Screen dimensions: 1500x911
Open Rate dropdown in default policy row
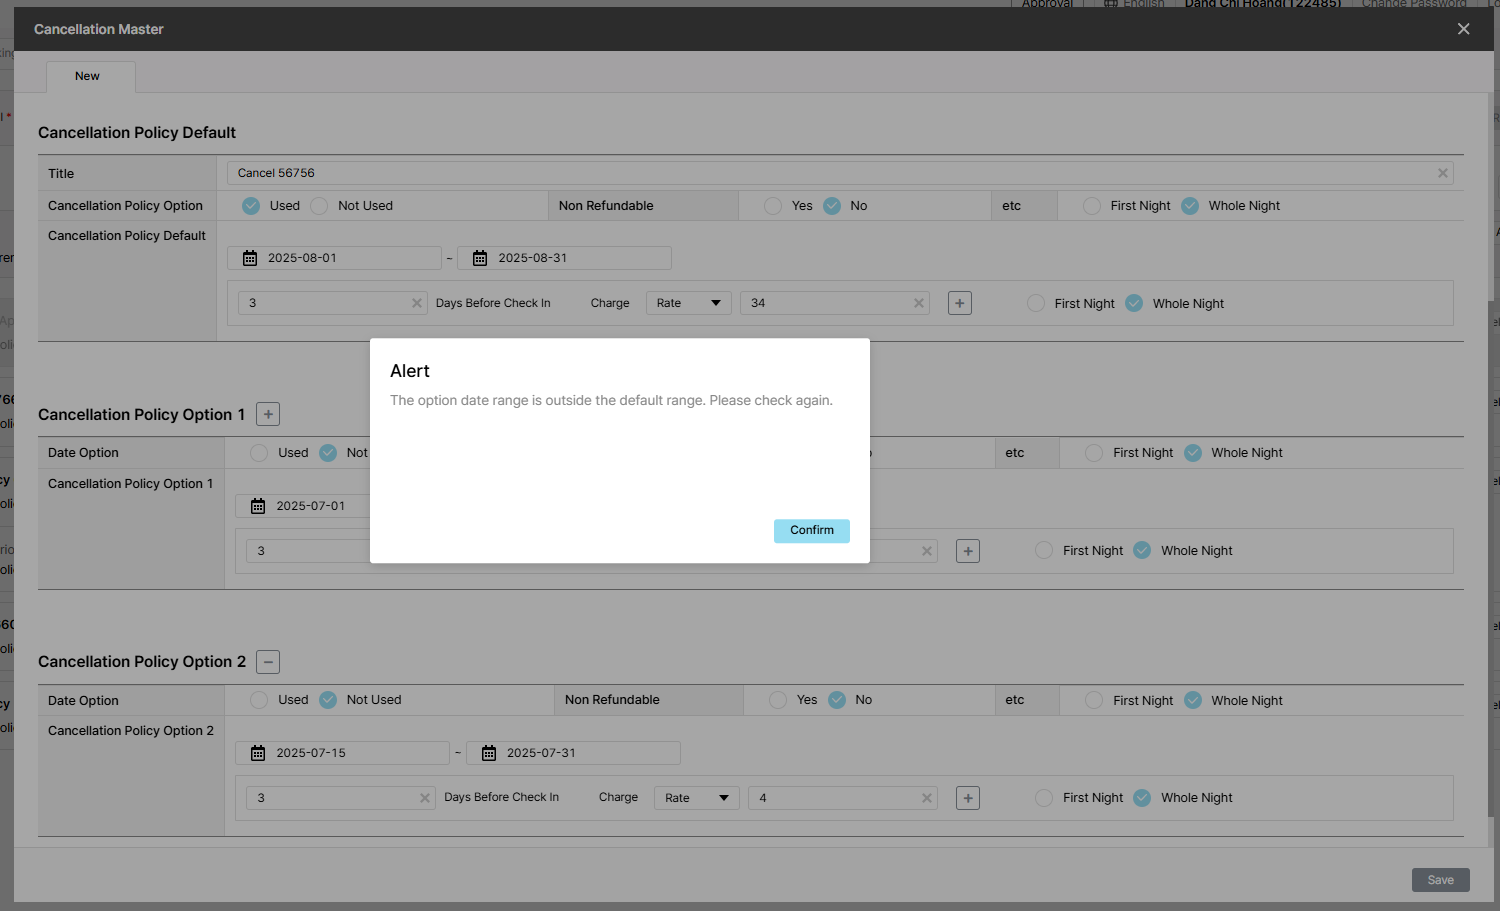click(689, 303)
